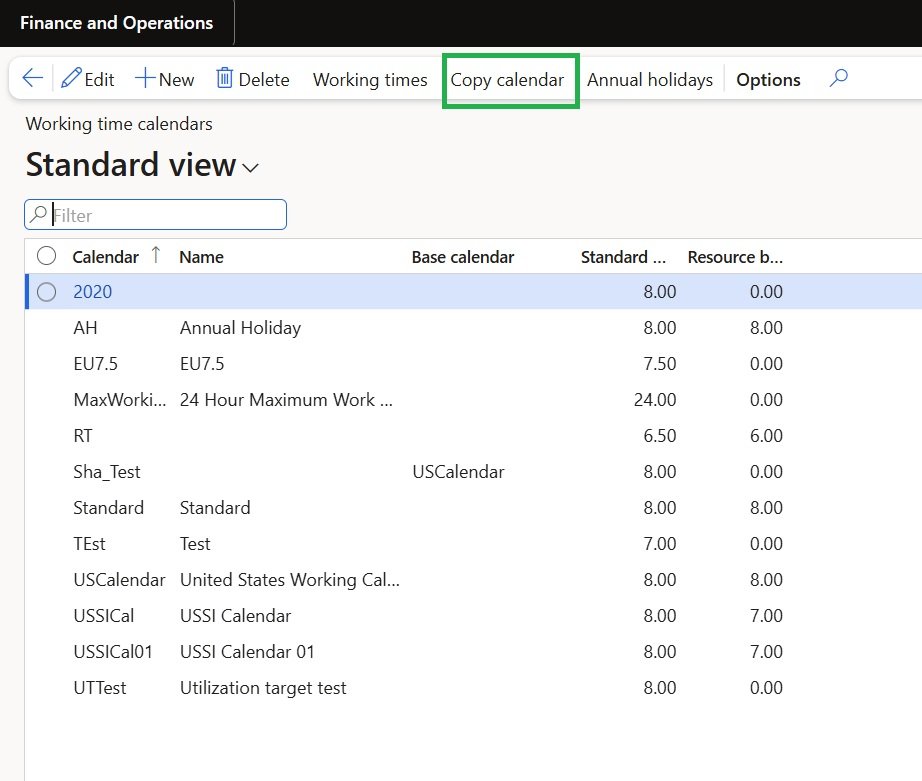Open the Options menu tab
Image resolution: width=922 pixels, height=781 pixels.
pos(768,80)
